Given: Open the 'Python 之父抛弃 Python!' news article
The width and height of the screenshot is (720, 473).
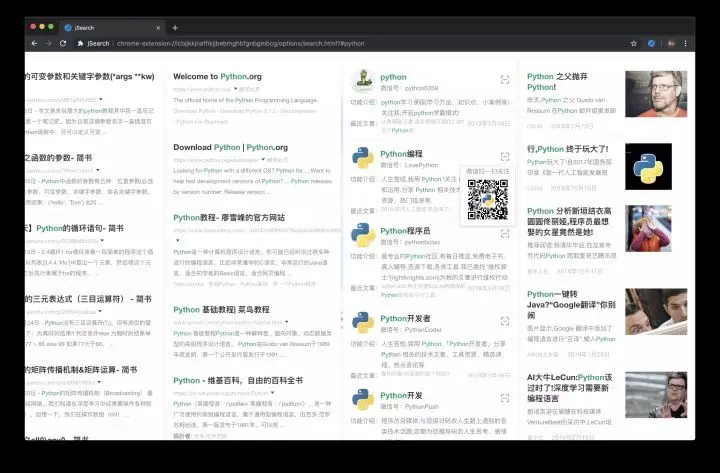Looking at the screenshot, I should pos(557,82).
